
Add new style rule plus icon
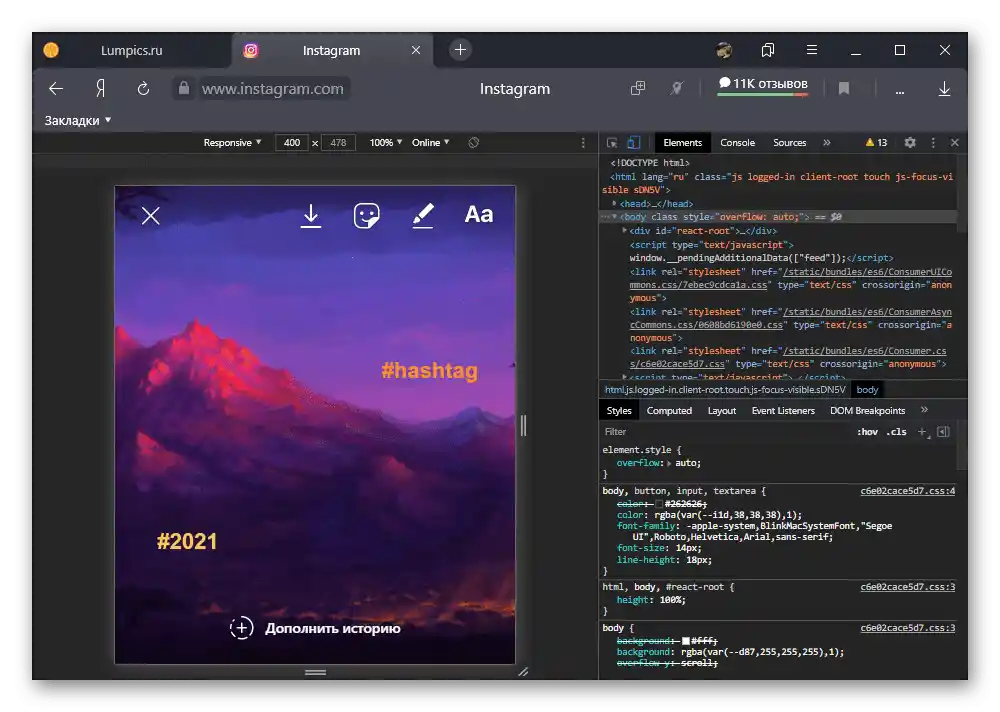(922, 432)
